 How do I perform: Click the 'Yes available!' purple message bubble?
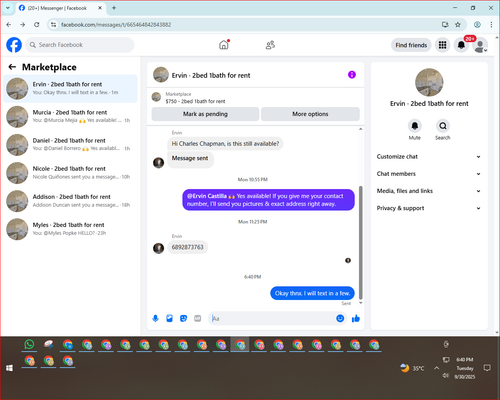tap(268, 200)
